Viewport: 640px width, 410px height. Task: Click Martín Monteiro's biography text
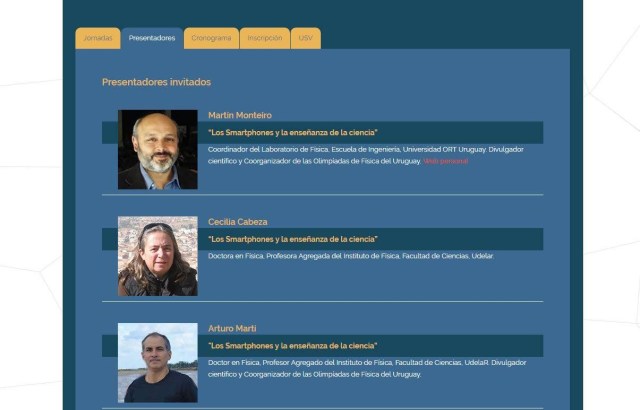click(366, 155)
